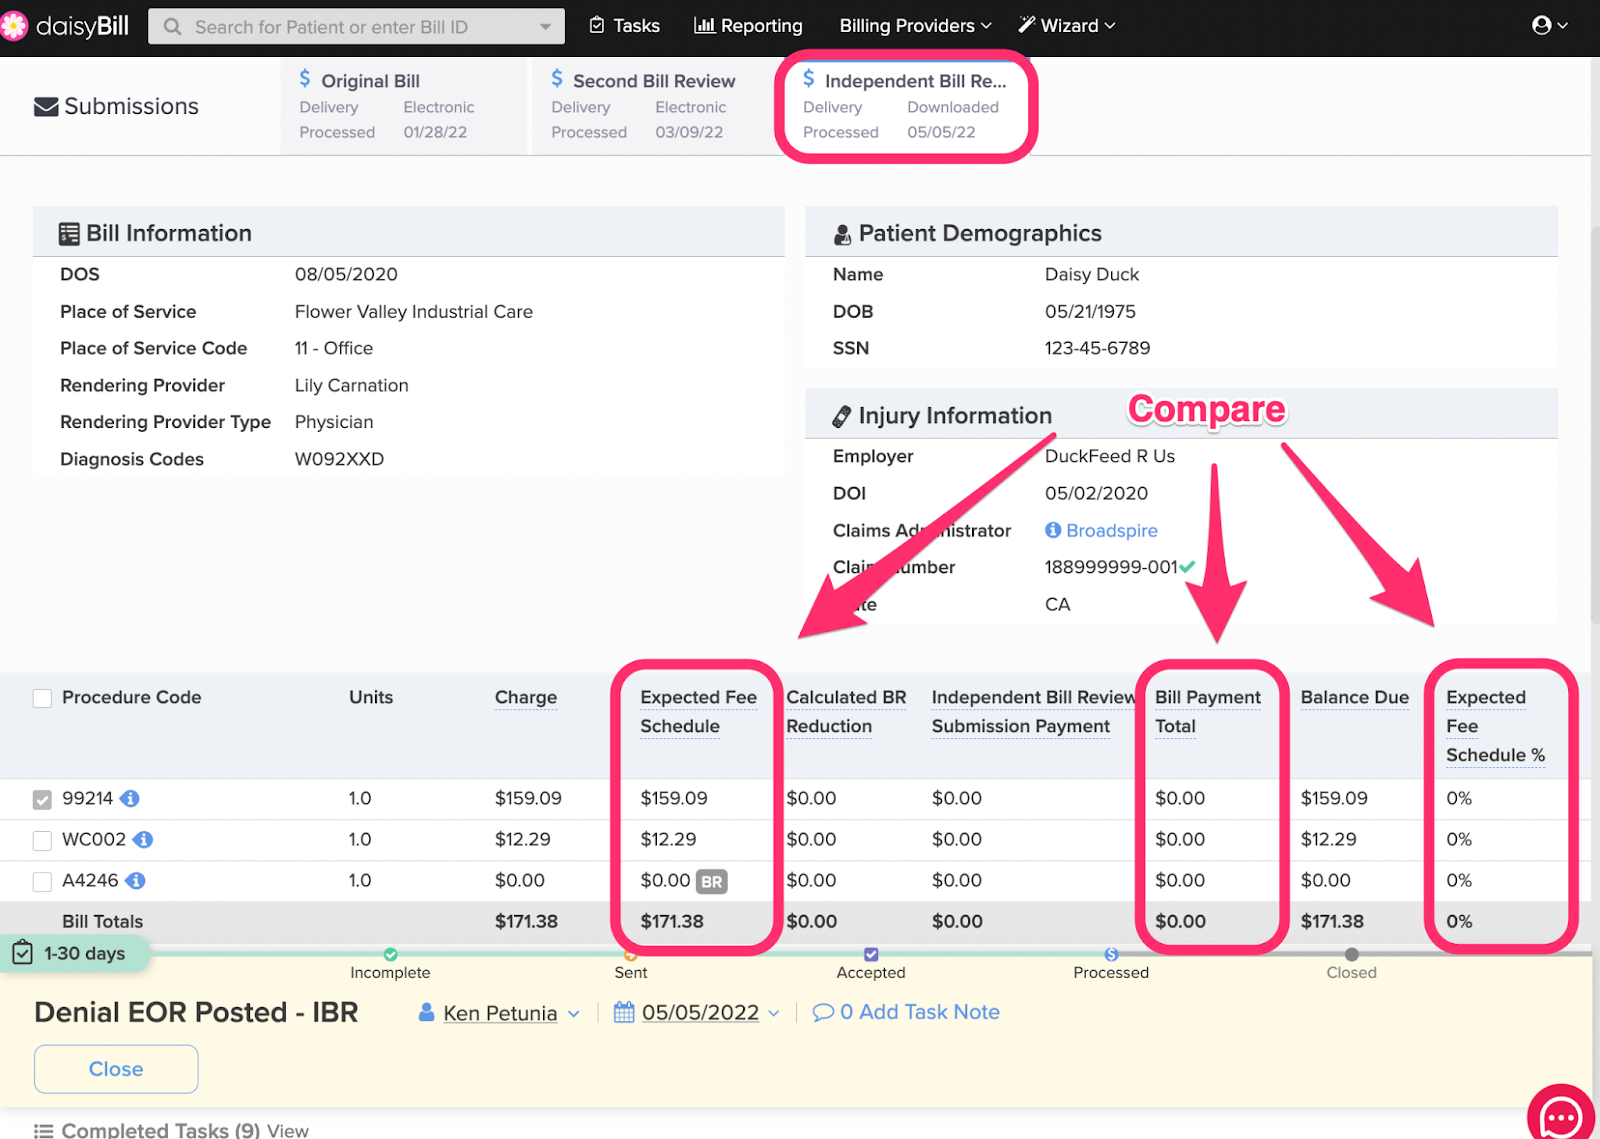Screen dimensions: 1600x1139
Task: Click the Independent Bill Review Submission Payment header
Action: (1033, 711)
